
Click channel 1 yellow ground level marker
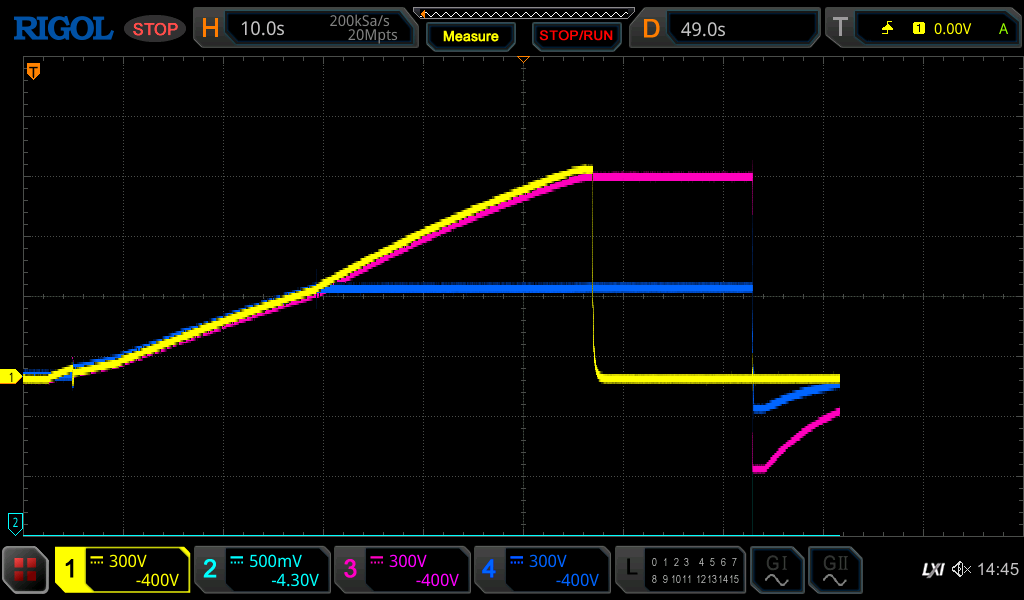tap(12, 377)
